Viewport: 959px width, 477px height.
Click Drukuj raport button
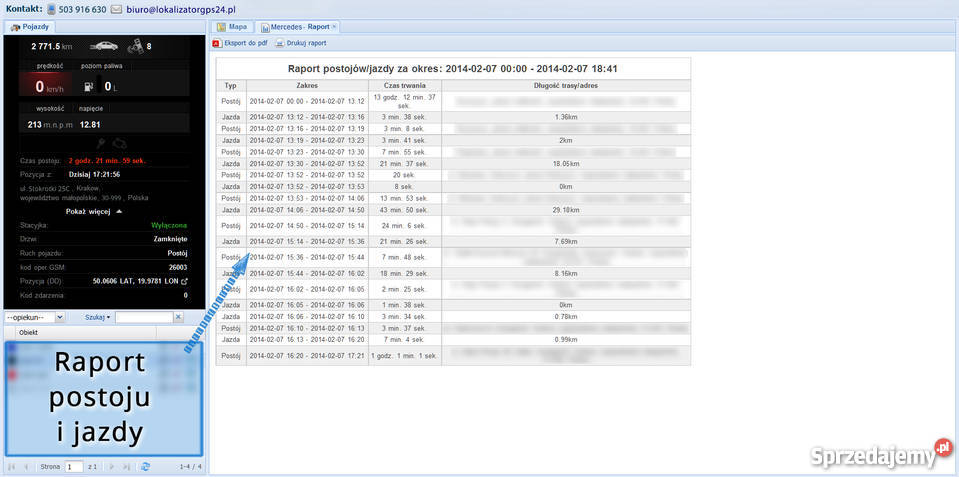coord(301,43)
